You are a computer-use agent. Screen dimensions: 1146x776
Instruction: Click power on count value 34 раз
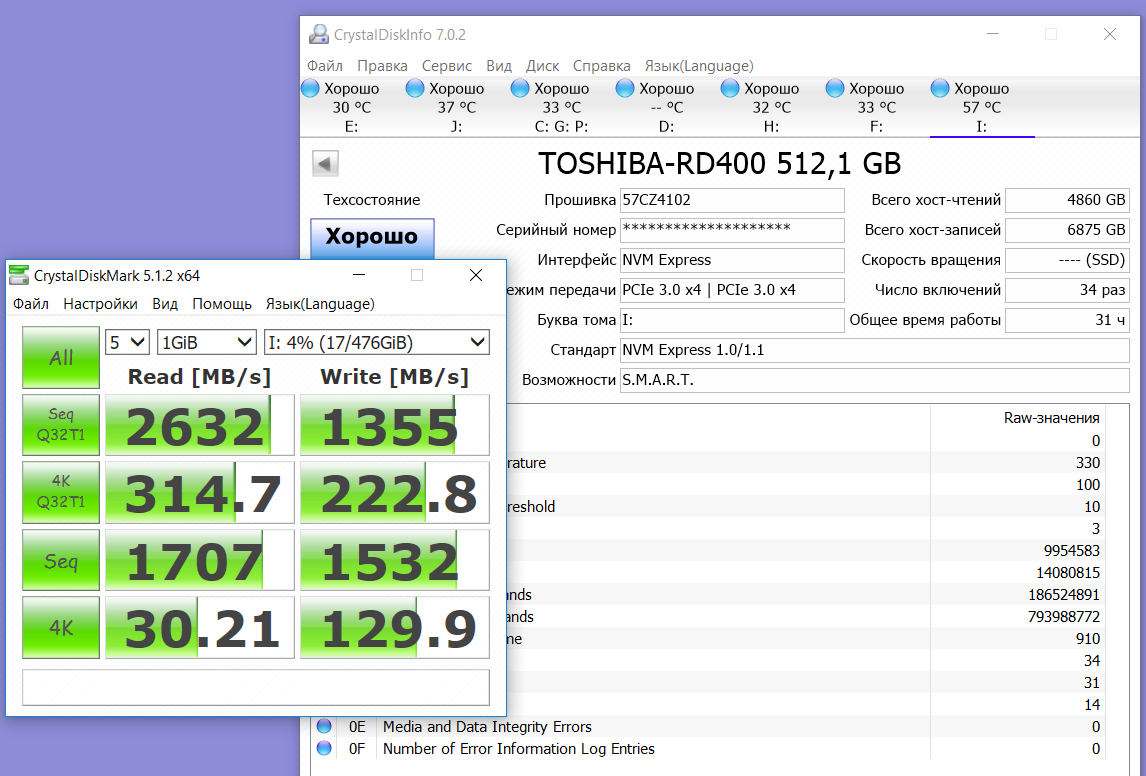[x=1067, y=290]
